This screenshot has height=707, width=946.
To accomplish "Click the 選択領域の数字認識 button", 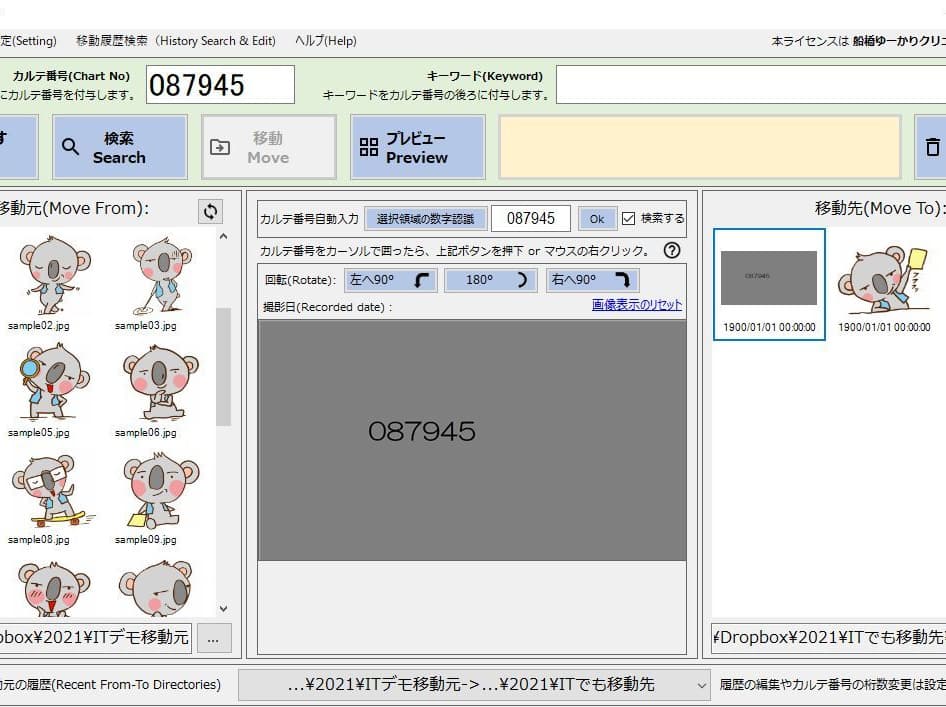I will 425,218.
